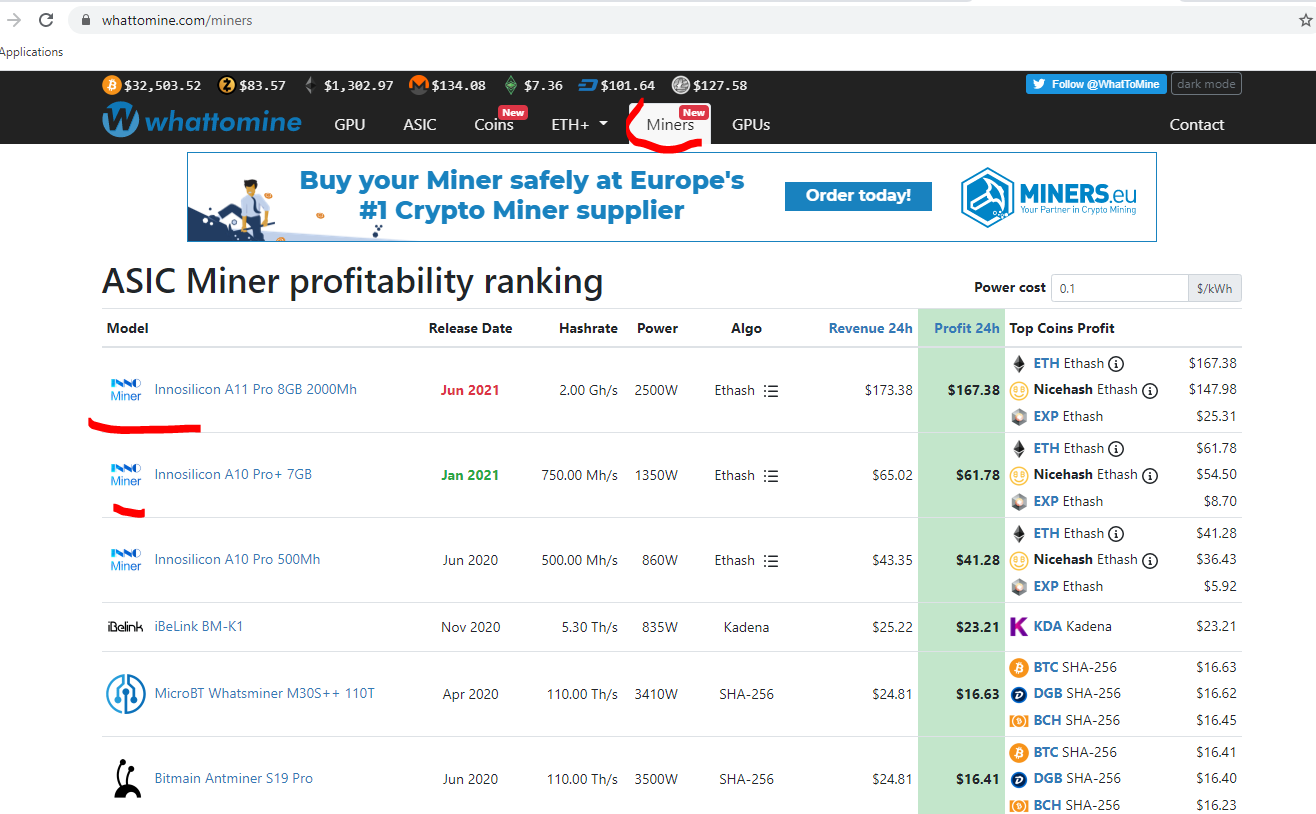Expand Ethash coin list for A10 Pro 500Mh

(771, 560)
